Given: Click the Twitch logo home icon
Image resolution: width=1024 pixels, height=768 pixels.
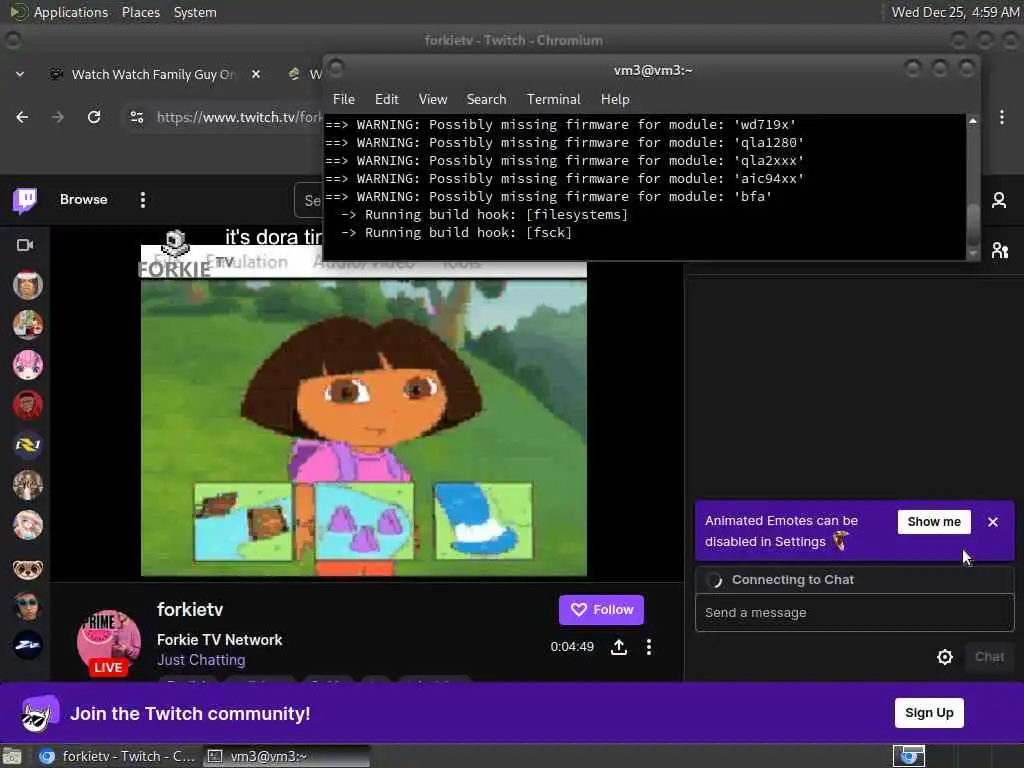Looking at the screenshot, I should click(25, 200).
